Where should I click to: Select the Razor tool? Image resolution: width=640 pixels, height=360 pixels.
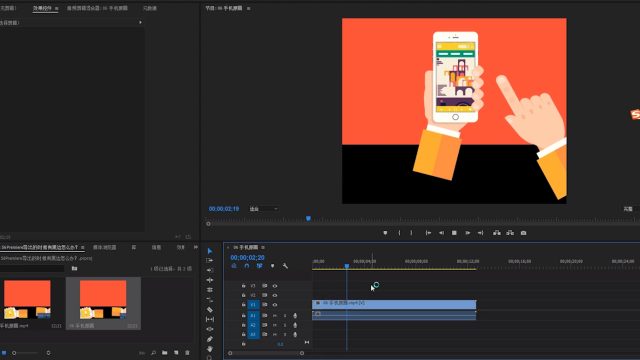click(x=210, y=310)
